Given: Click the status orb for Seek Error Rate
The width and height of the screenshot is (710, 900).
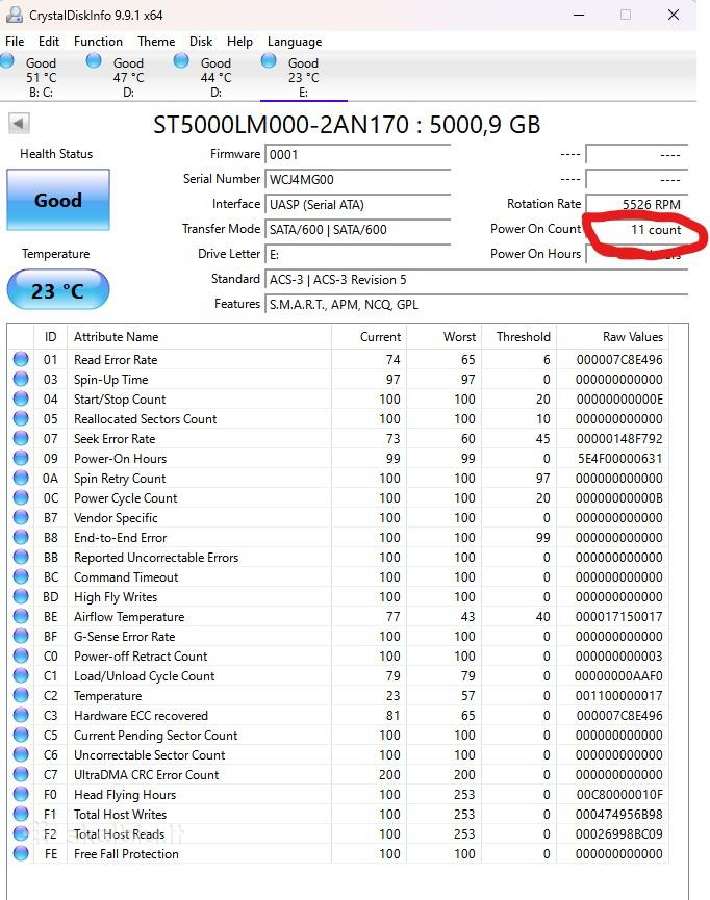Looking at the screenshot, I should tap(21, 439).
